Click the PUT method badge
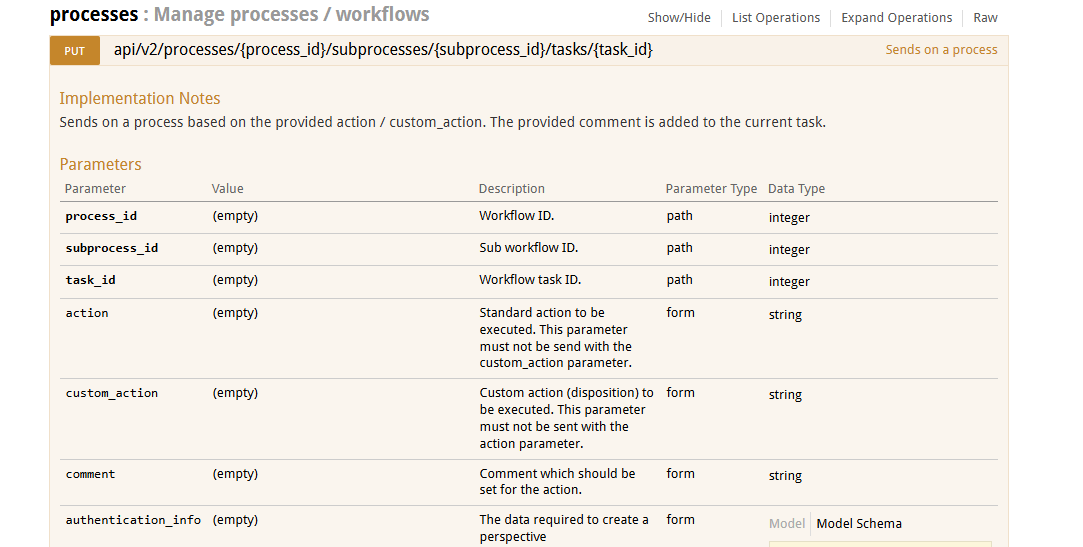Viewport: 1083px width, 547px height. 75,51
